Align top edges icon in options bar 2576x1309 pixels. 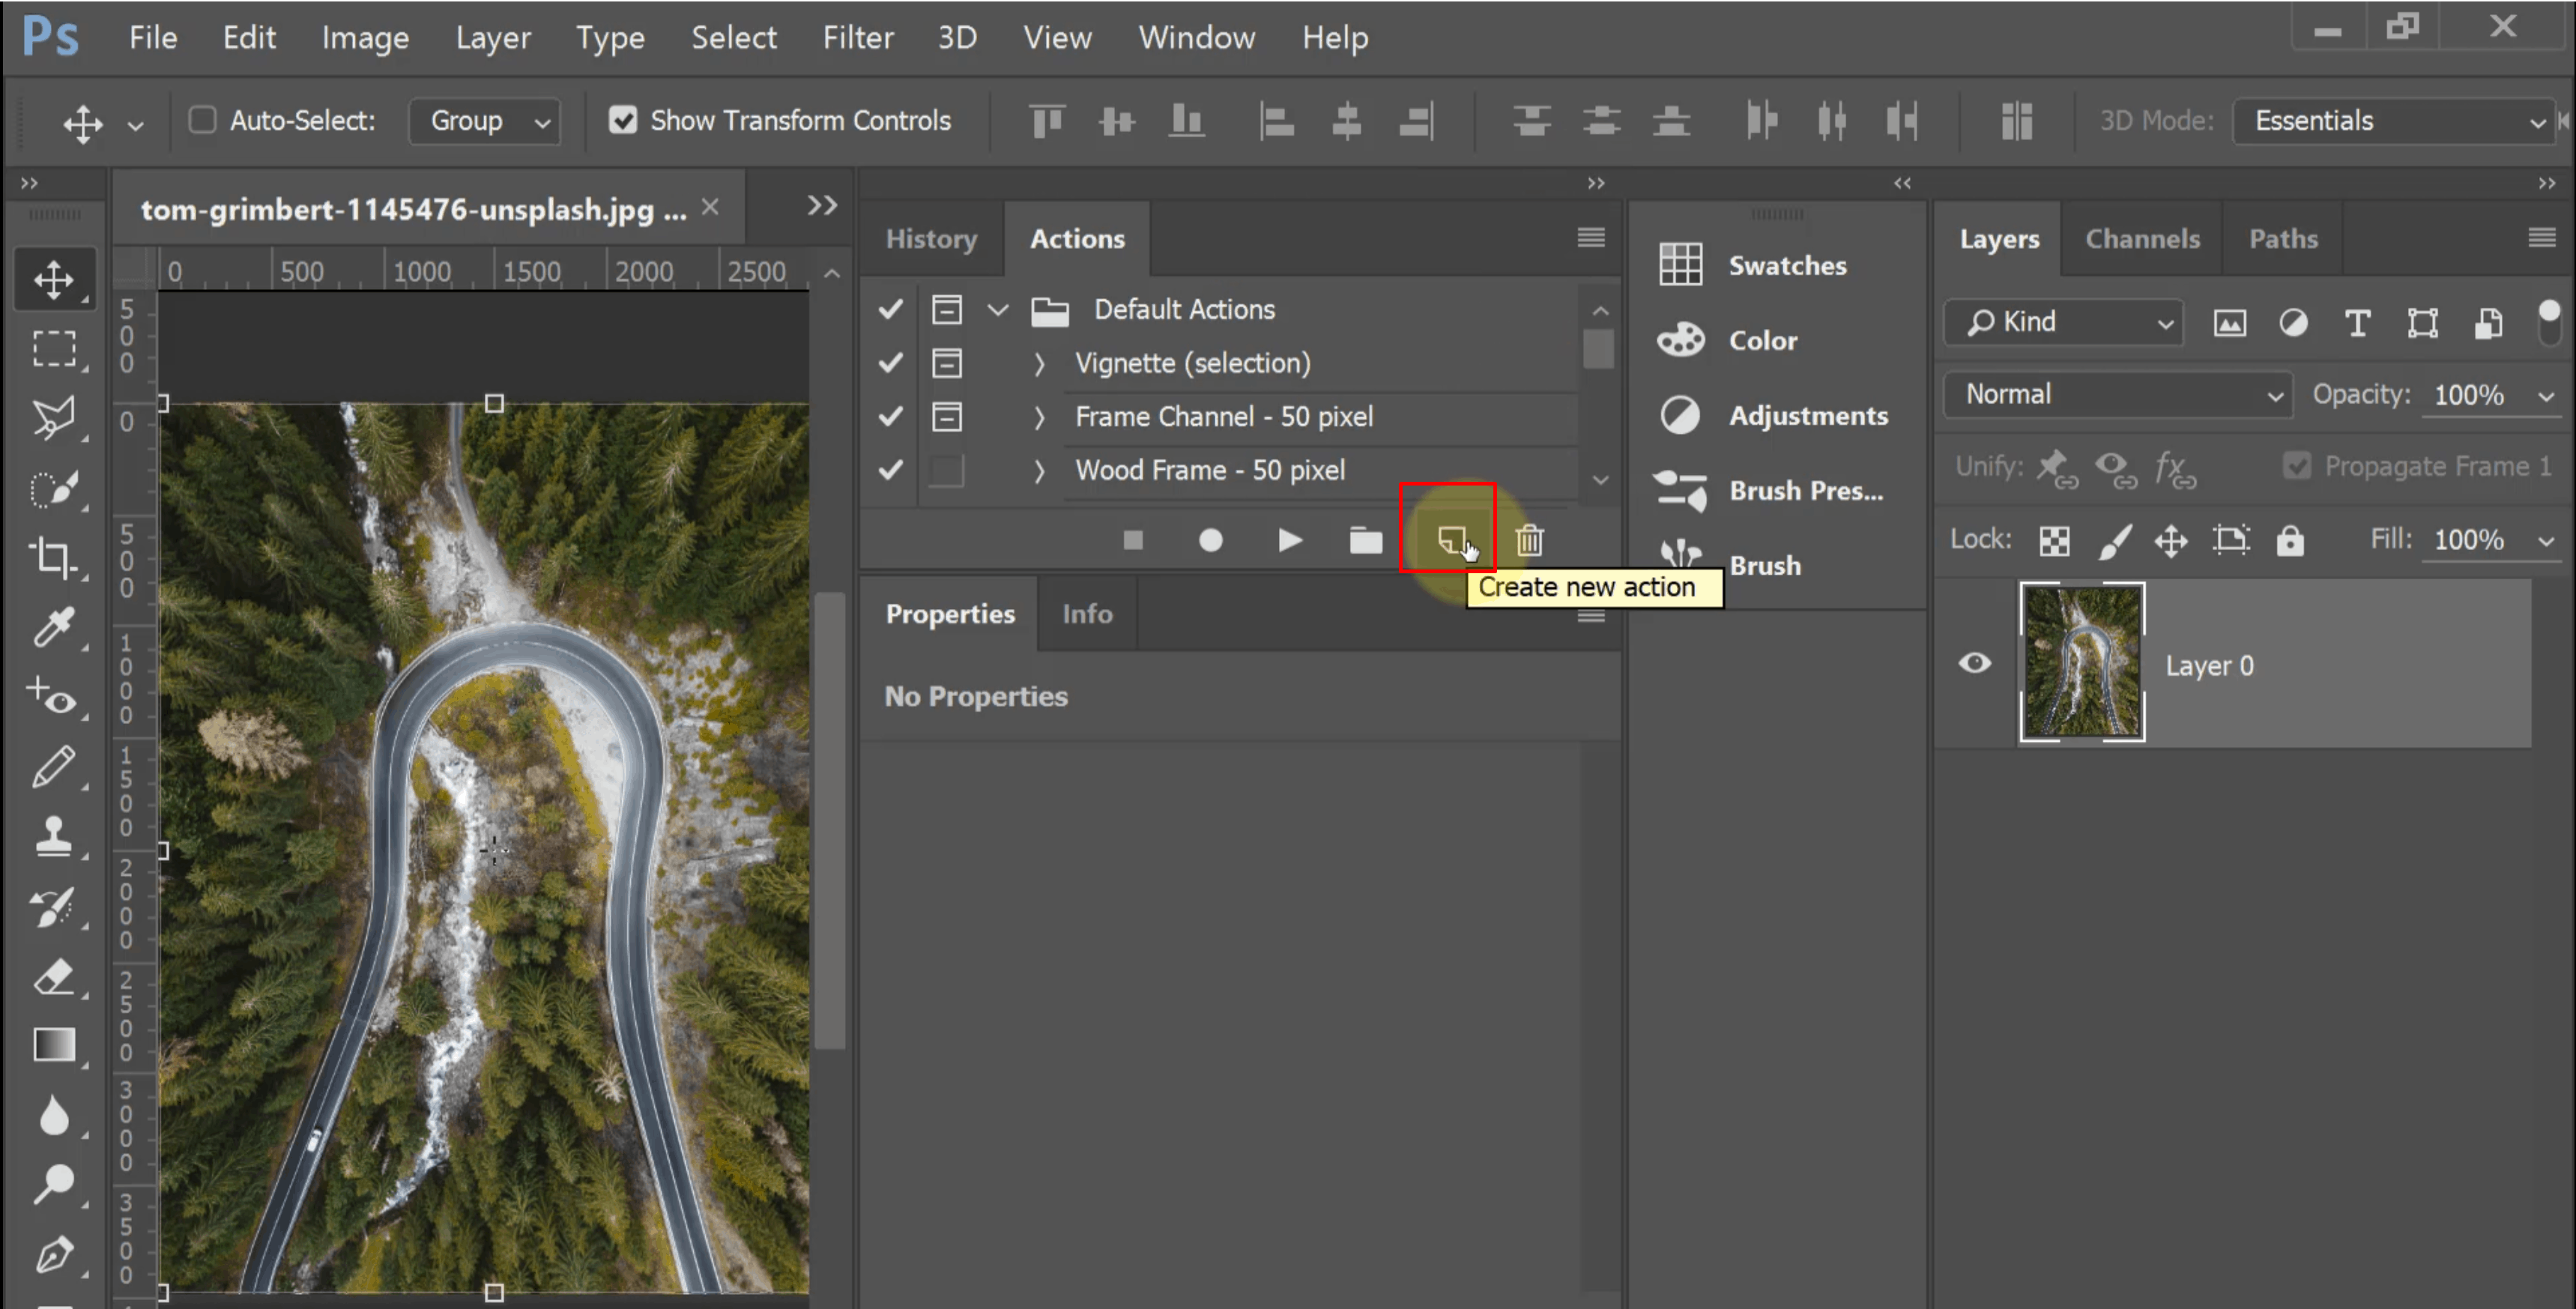(1047, 121)
